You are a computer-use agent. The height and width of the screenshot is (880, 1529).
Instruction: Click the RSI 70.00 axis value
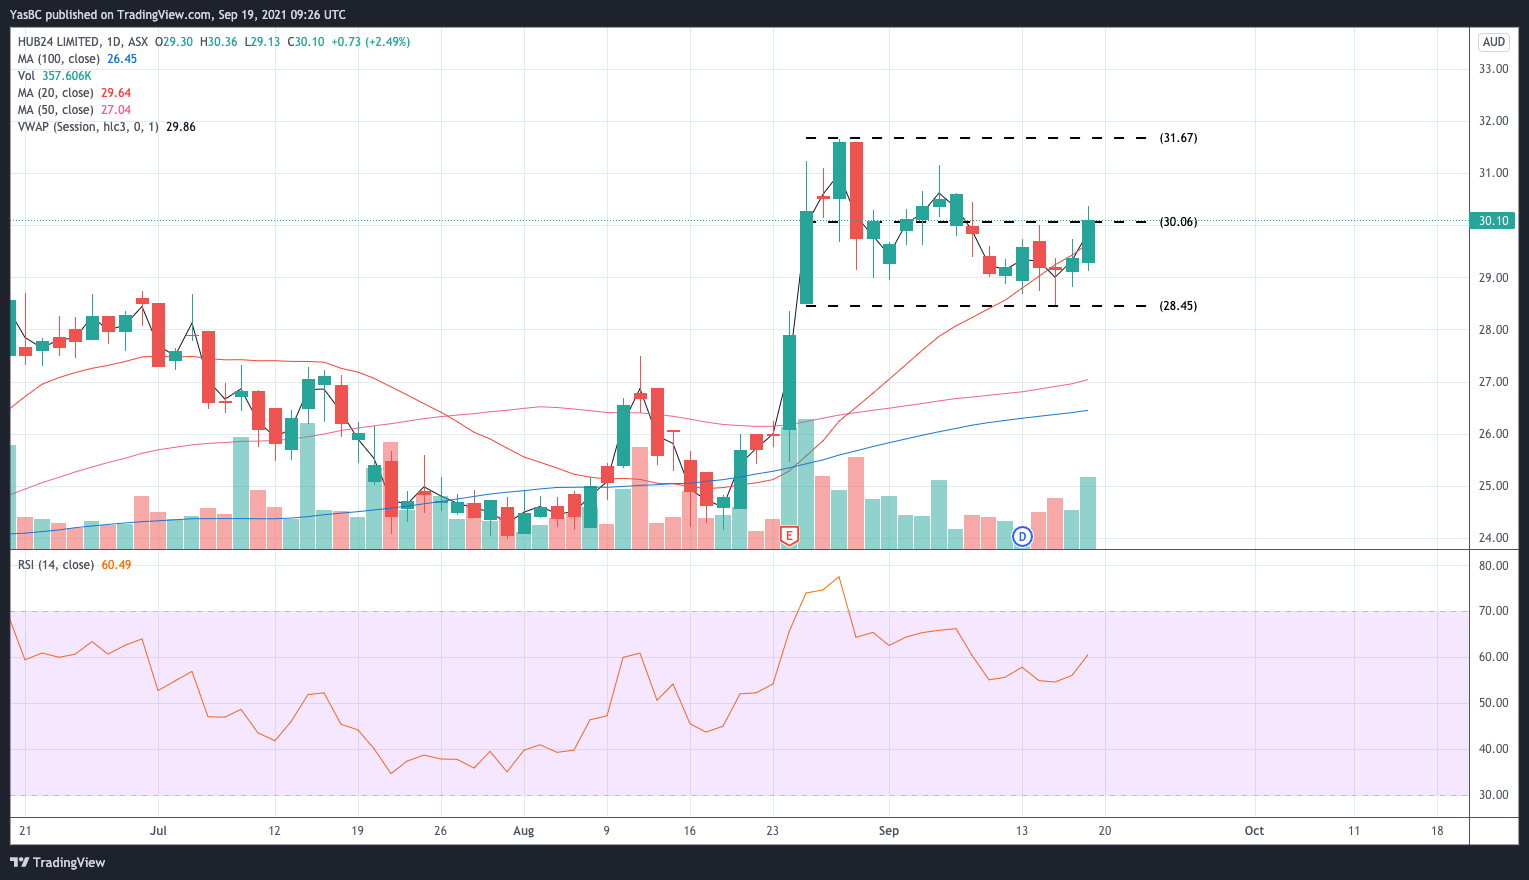point(1494,611)
